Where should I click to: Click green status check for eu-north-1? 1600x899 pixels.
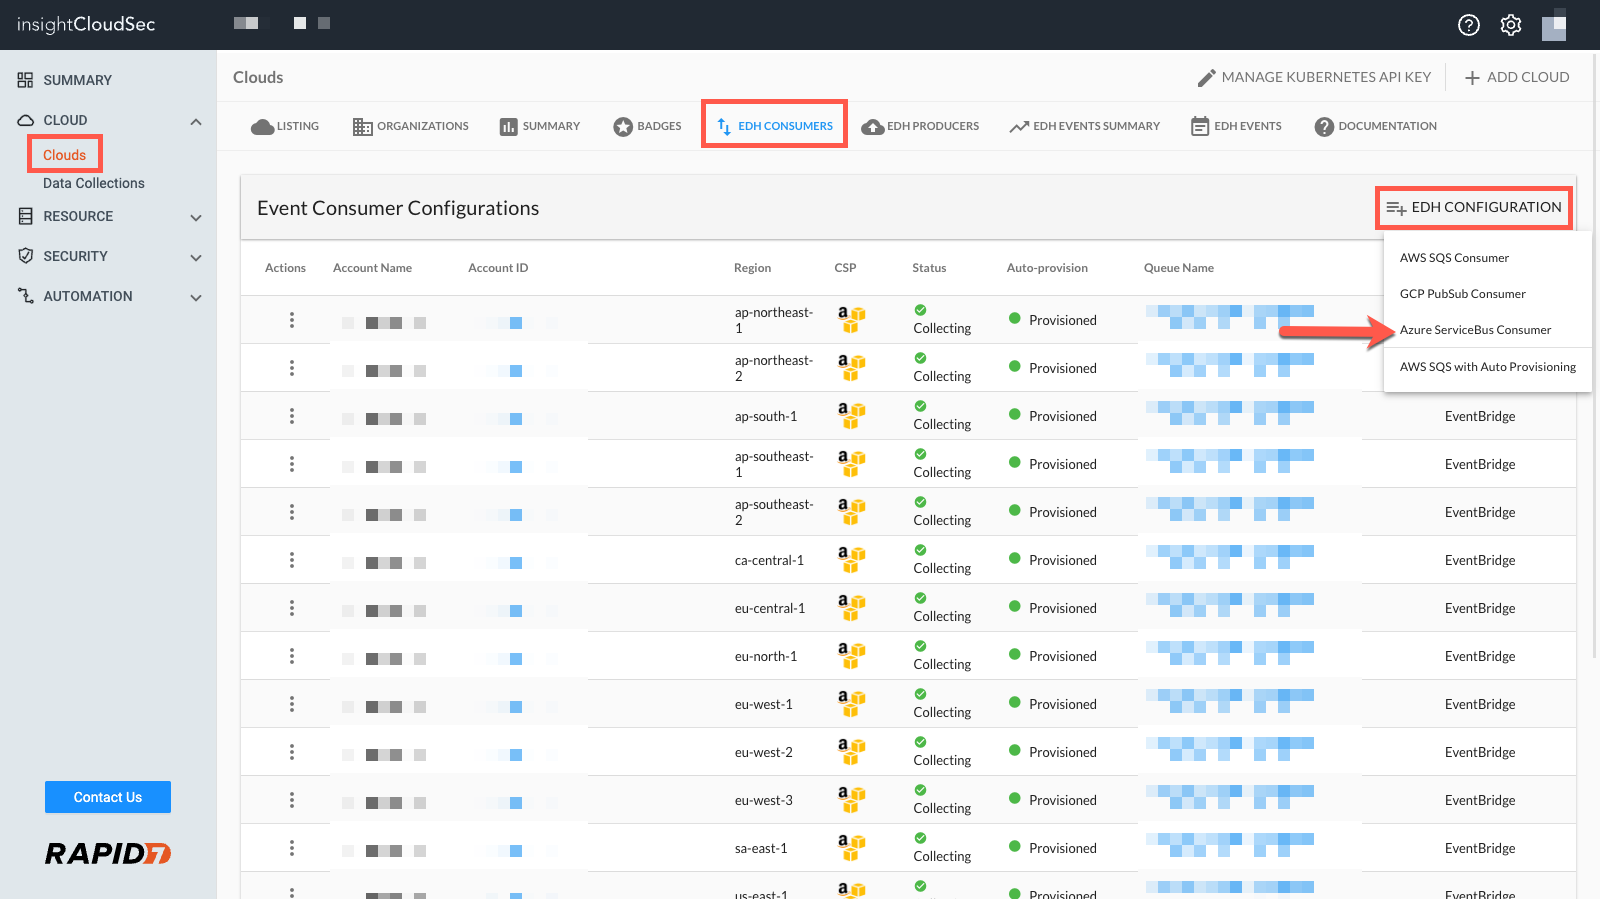[x=920, y=646]
